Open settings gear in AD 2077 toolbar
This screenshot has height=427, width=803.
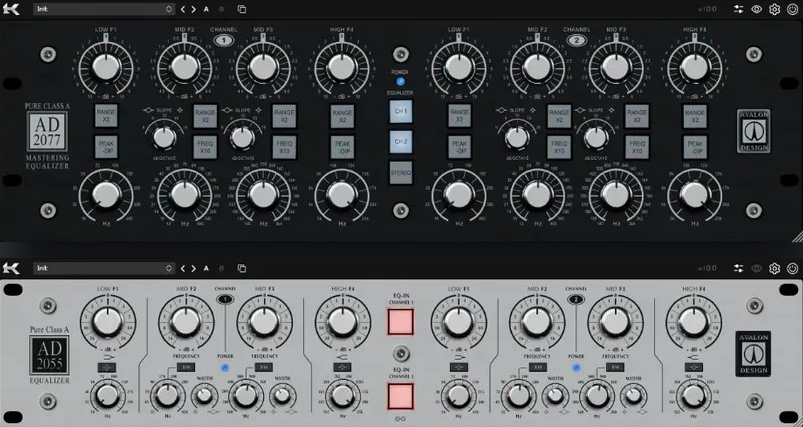(774, 9)
